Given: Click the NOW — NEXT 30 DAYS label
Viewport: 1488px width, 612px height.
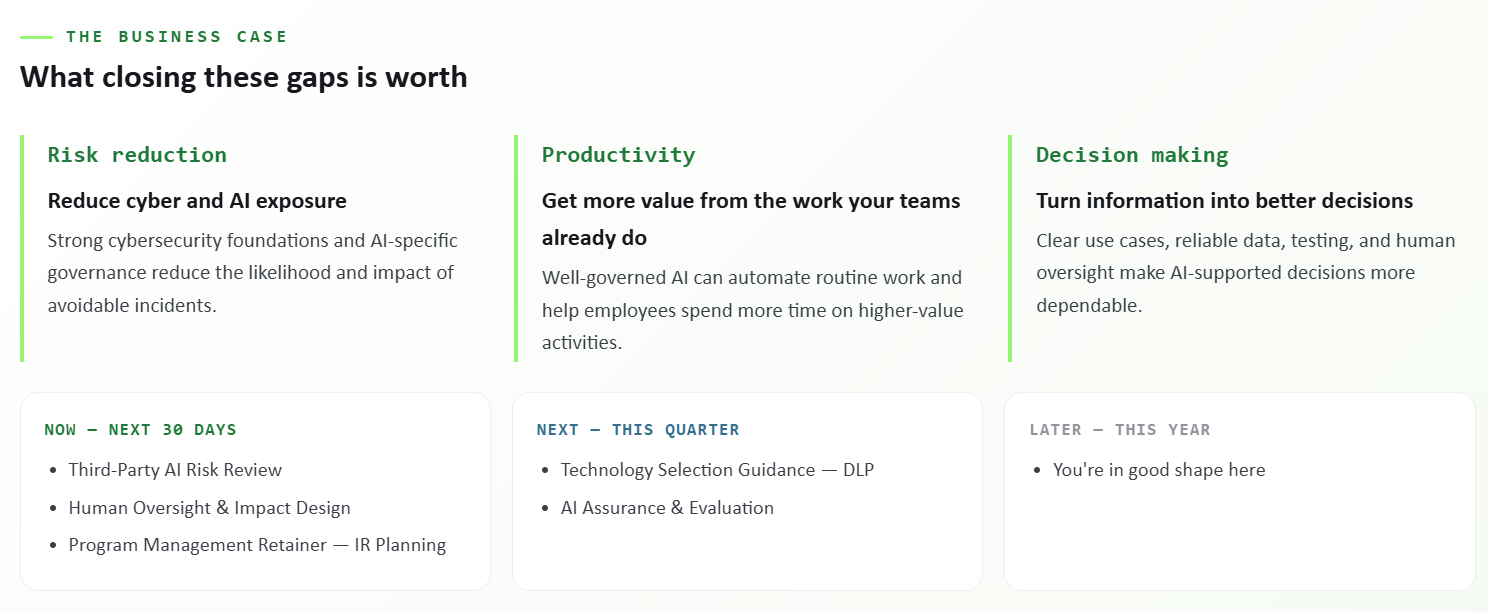Looking at the screenshot, I should 140,430.
